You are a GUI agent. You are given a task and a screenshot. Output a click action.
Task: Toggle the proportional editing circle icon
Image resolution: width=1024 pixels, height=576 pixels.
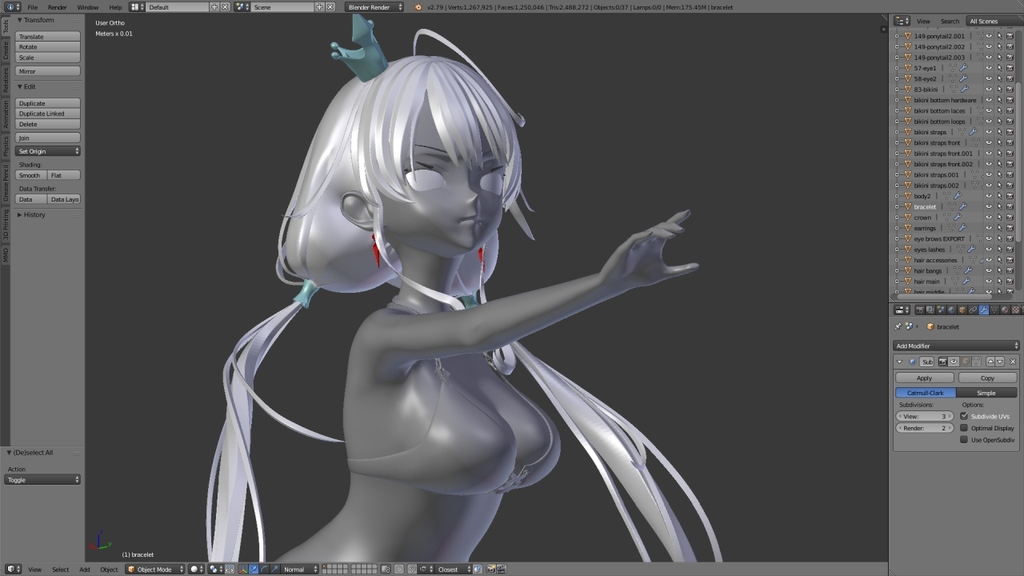[399, 569]
